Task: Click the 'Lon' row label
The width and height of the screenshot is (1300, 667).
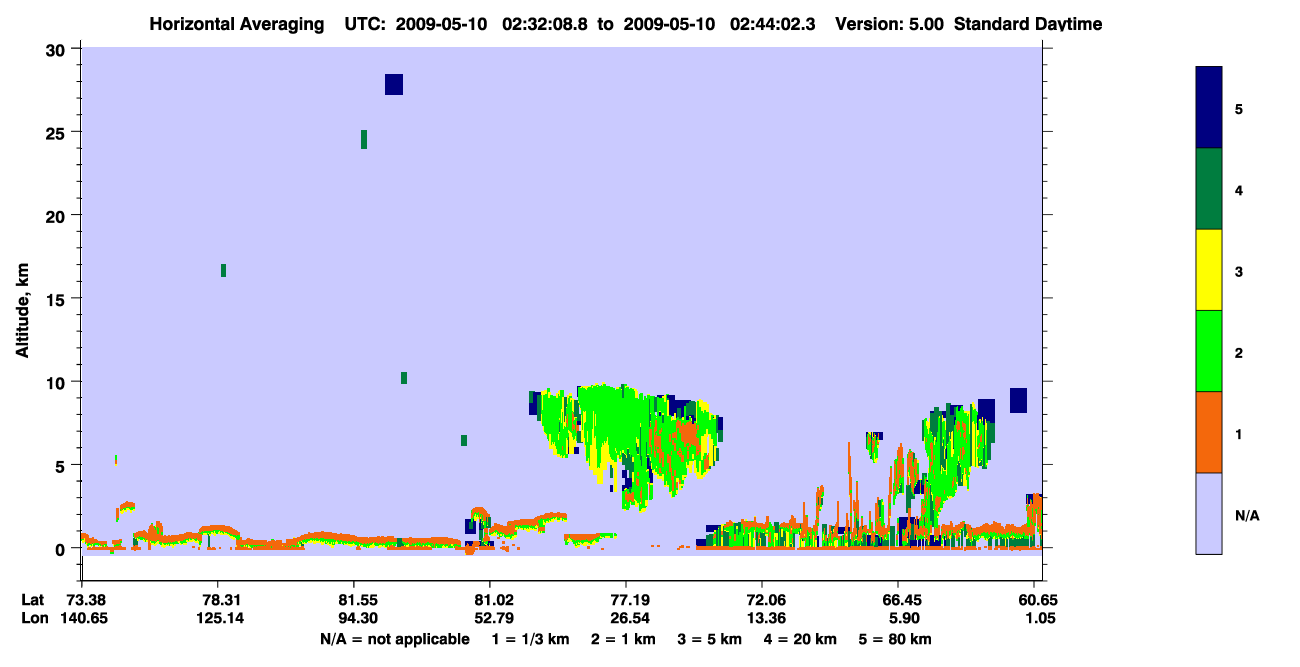Action: pos(34,618)
